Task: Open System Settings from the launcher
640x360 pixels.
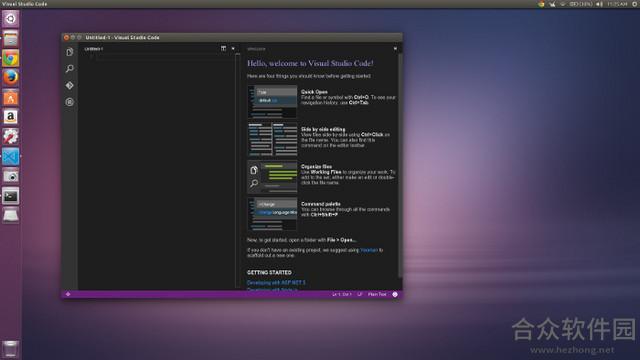Action: [11, 137]
